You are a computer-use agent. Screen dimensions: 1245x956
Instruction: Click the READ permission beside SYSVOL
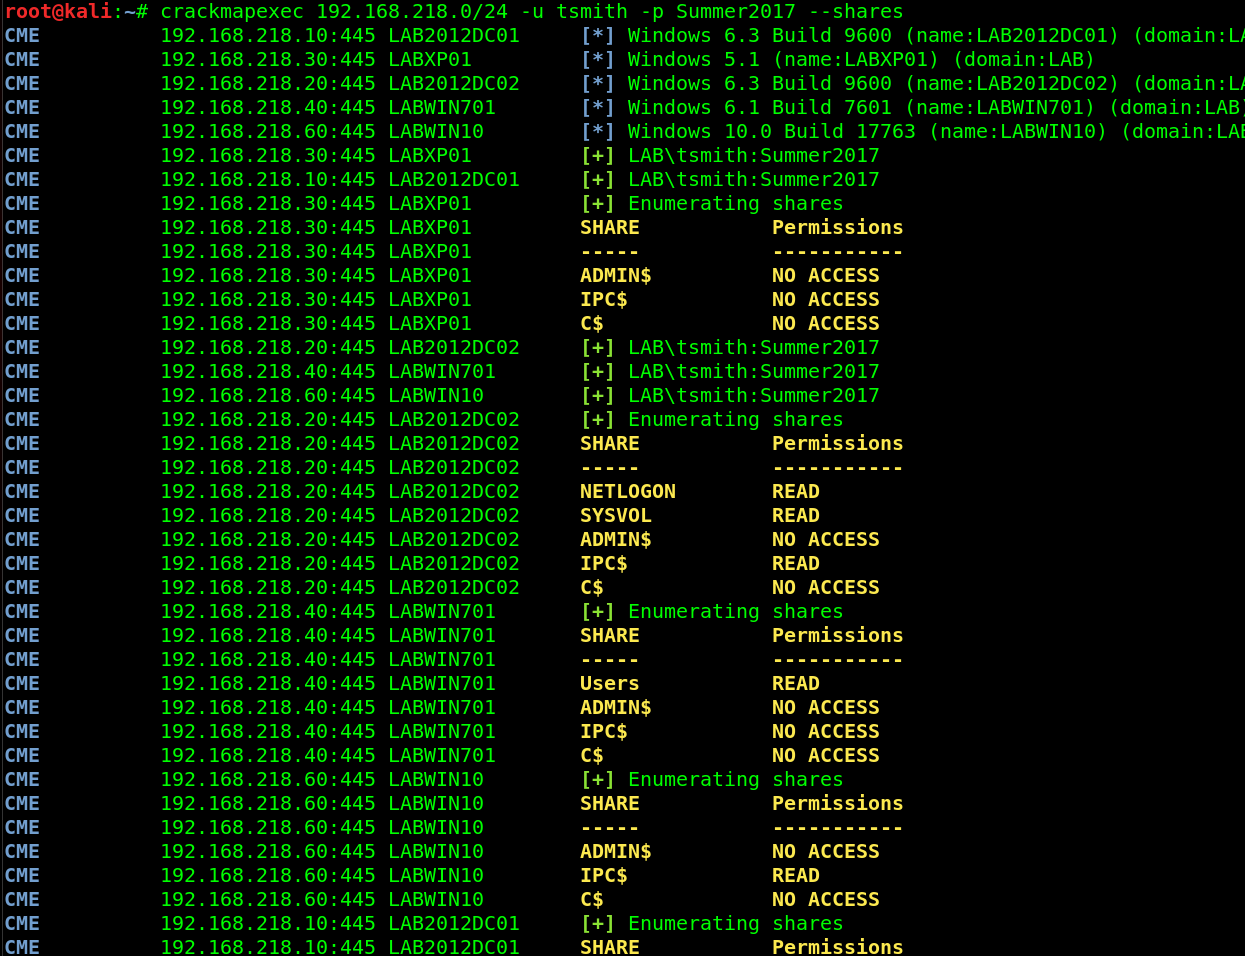tap(795, 516)
